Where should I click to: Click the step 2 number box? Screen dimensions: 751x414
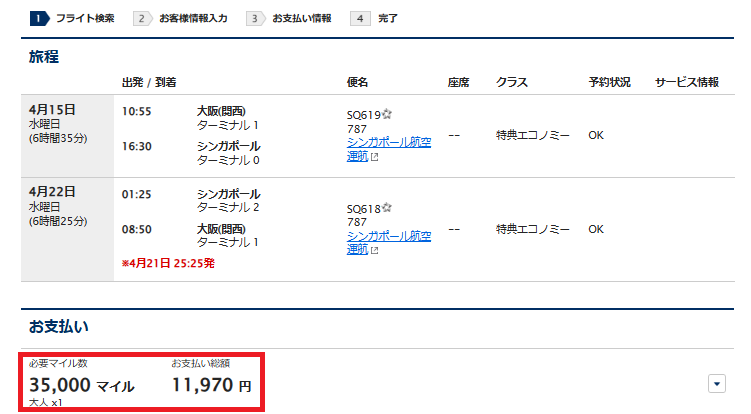pyautogui.click(x=143, y=18)
